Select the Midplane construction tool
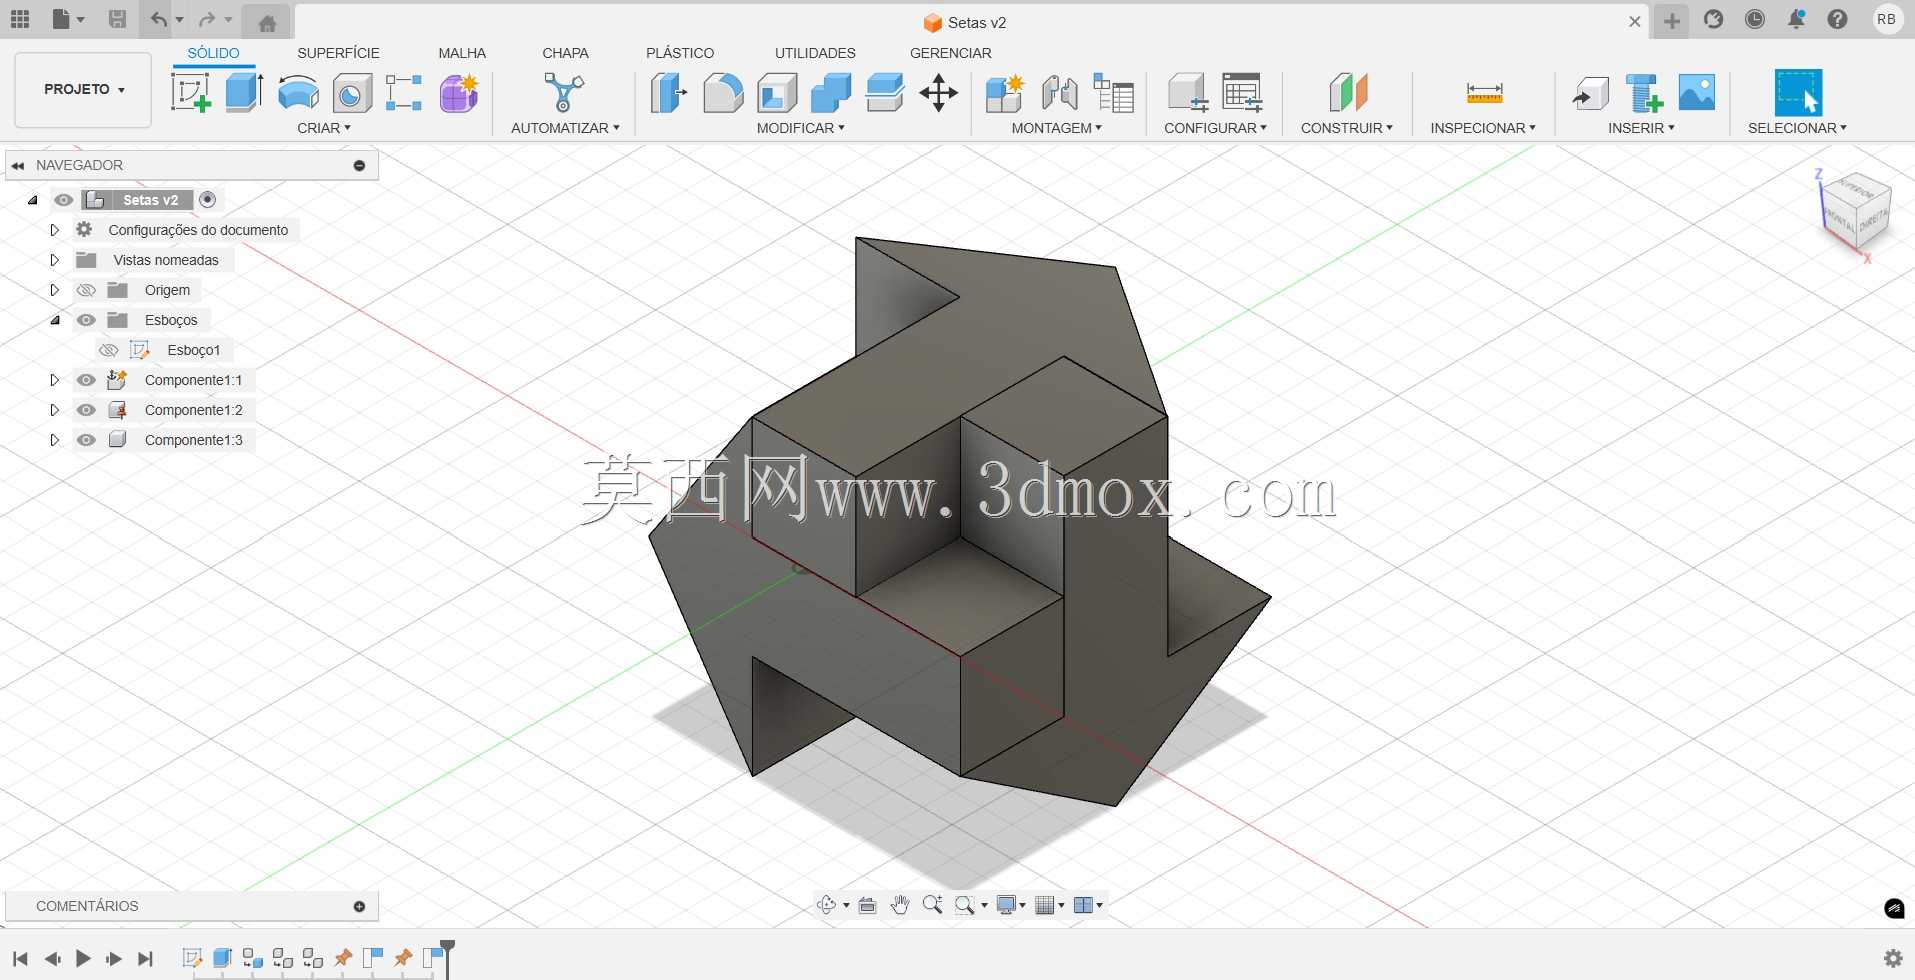The height and width of the screenshot is (980, 1915). [1348, 93]
